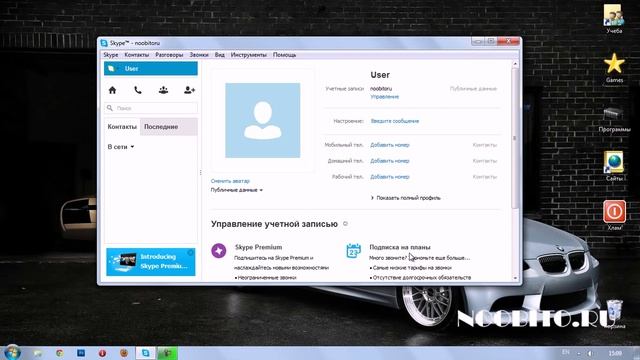The width and height of the screenshot is (640, 360).
Task: Click the volume icon in system tray
Action: coord(590,353)
